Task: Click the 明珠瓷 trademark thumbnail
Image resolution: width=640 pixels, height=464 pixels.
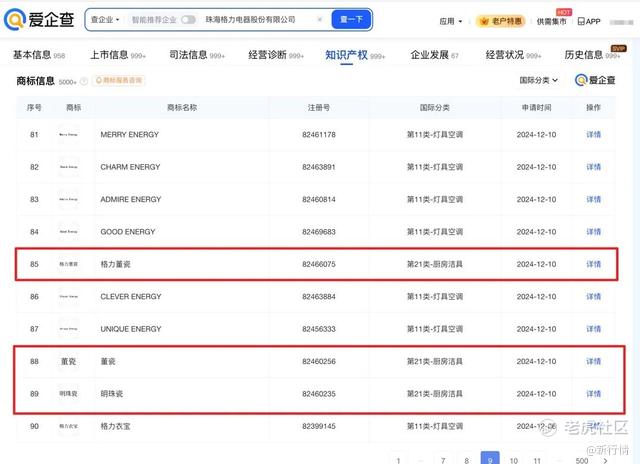Action: [68, 393]
